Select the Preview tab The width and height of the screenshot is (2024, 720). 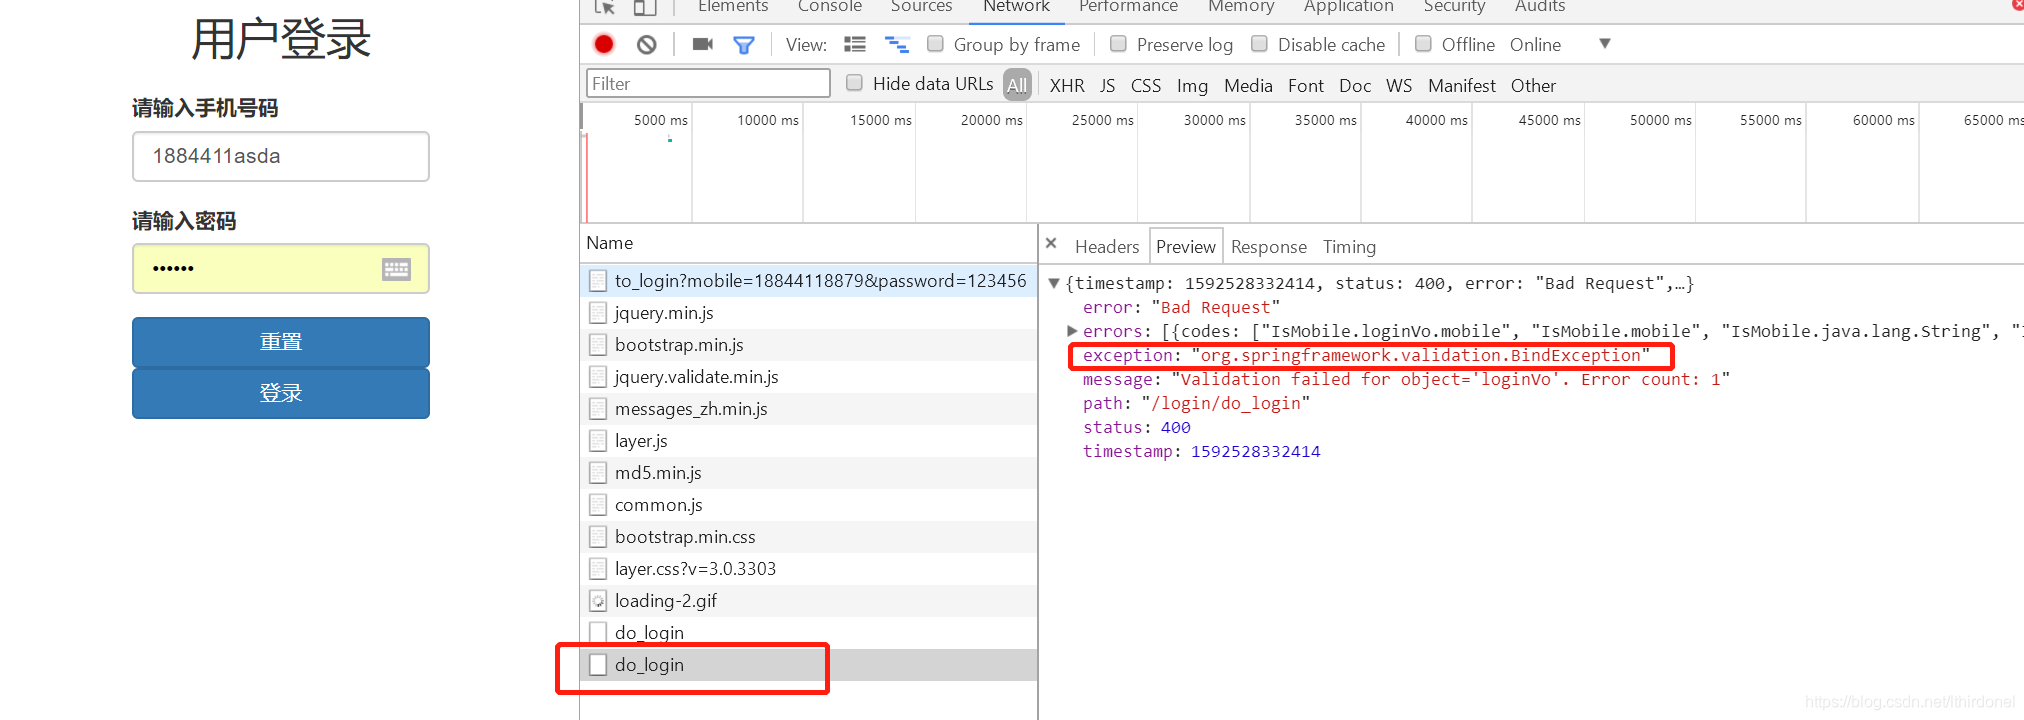(1185, 247)
